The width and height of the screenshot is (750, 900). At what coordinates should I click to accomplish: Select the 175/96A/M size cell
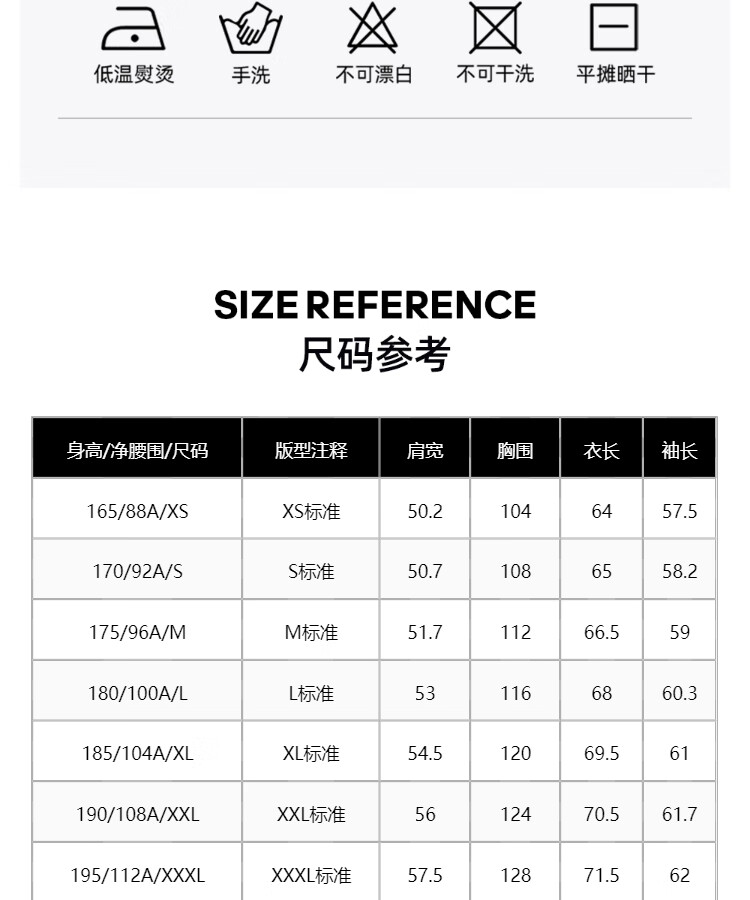(x=137, y=632)
